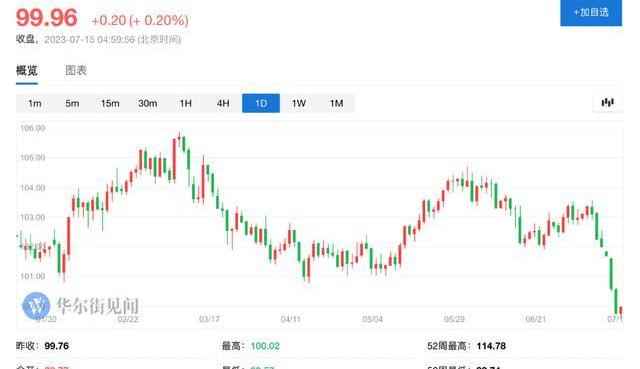Choose the 30m timeframe
The width and height of the screenshot is (640, 369).
coord(148,103)
